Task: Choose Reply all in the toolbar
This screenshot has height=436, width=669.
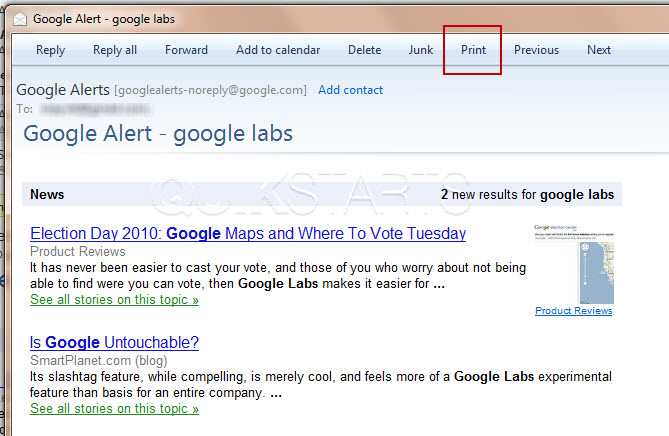Action: tap(115, 50)
